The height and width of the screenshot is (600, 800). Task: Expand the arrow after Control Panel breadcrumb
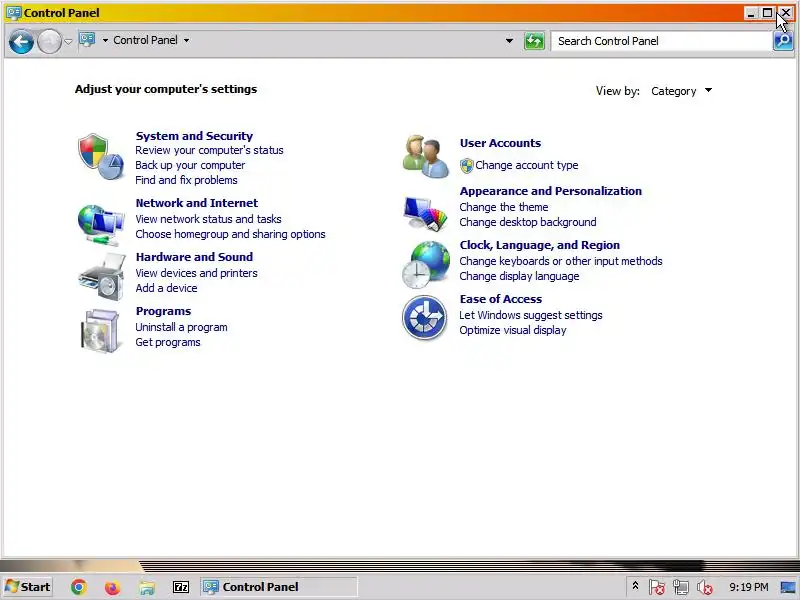186,40
